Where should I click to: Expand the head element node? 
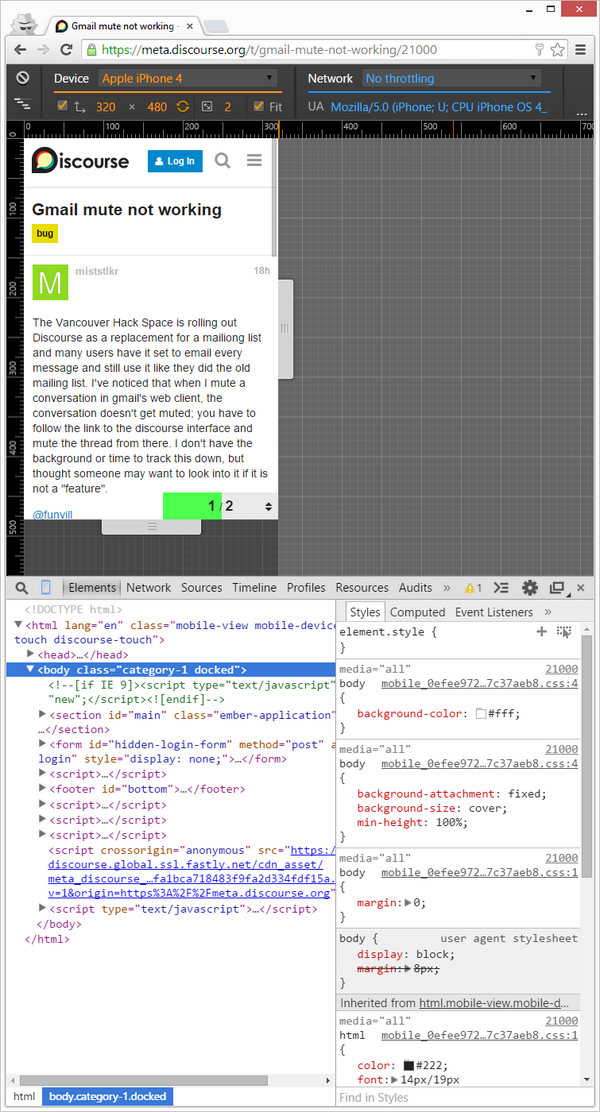click(x=31, y=653)
